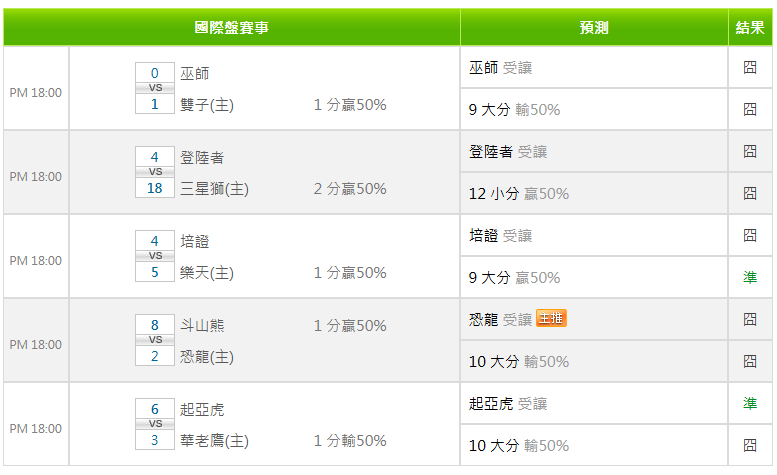Click the 囧 result for 12 小分

pyautogui.click(x=750, y=193)
